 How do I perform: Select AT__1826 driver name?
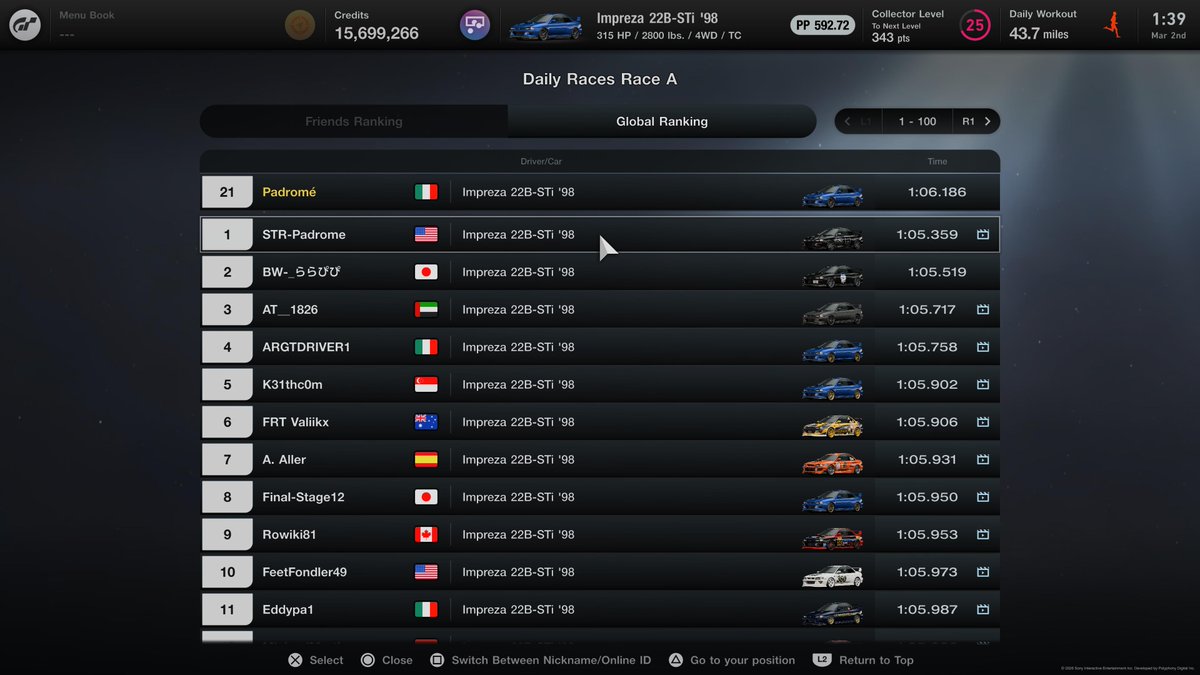[290, 310]
